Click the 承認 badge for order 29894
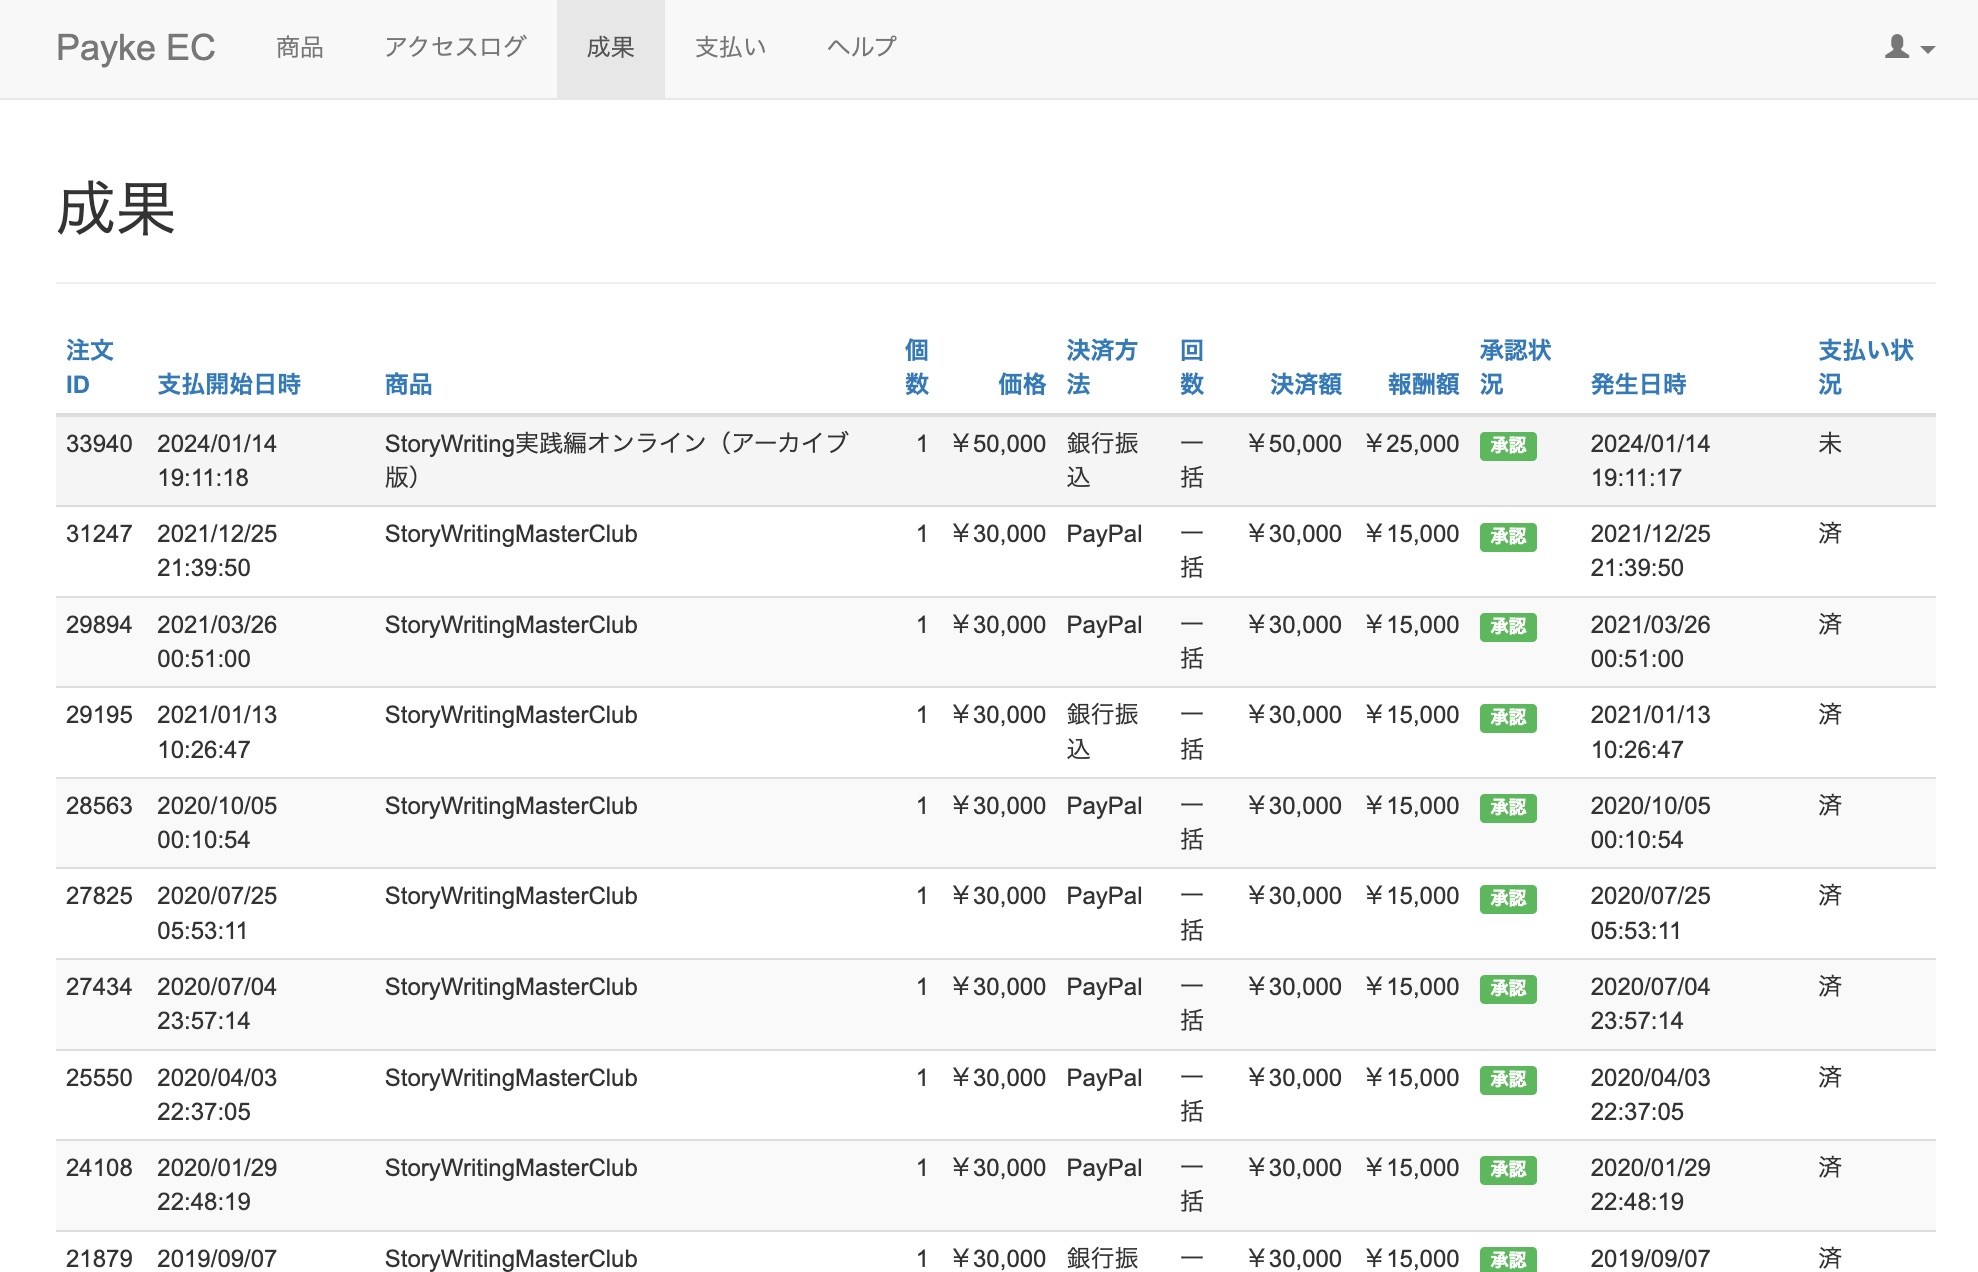 [1508, 627]
